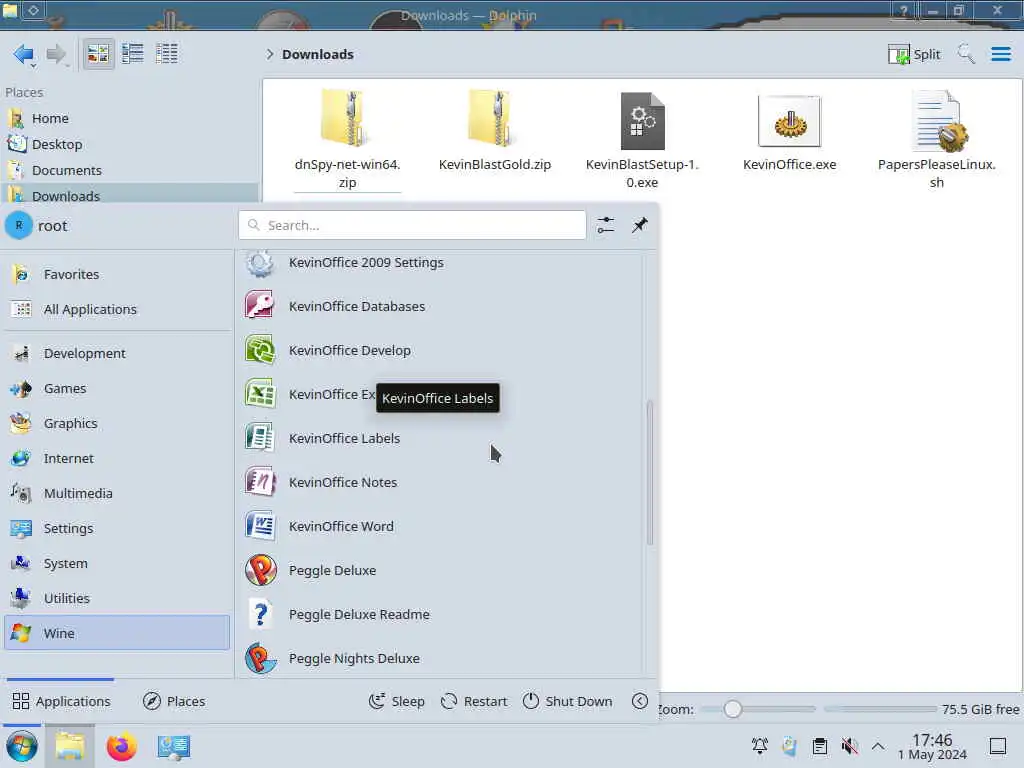Select KevinBlastGold.zip archive
The image size is (1024, 768).
pyautogui.click(x=494, y=130)
